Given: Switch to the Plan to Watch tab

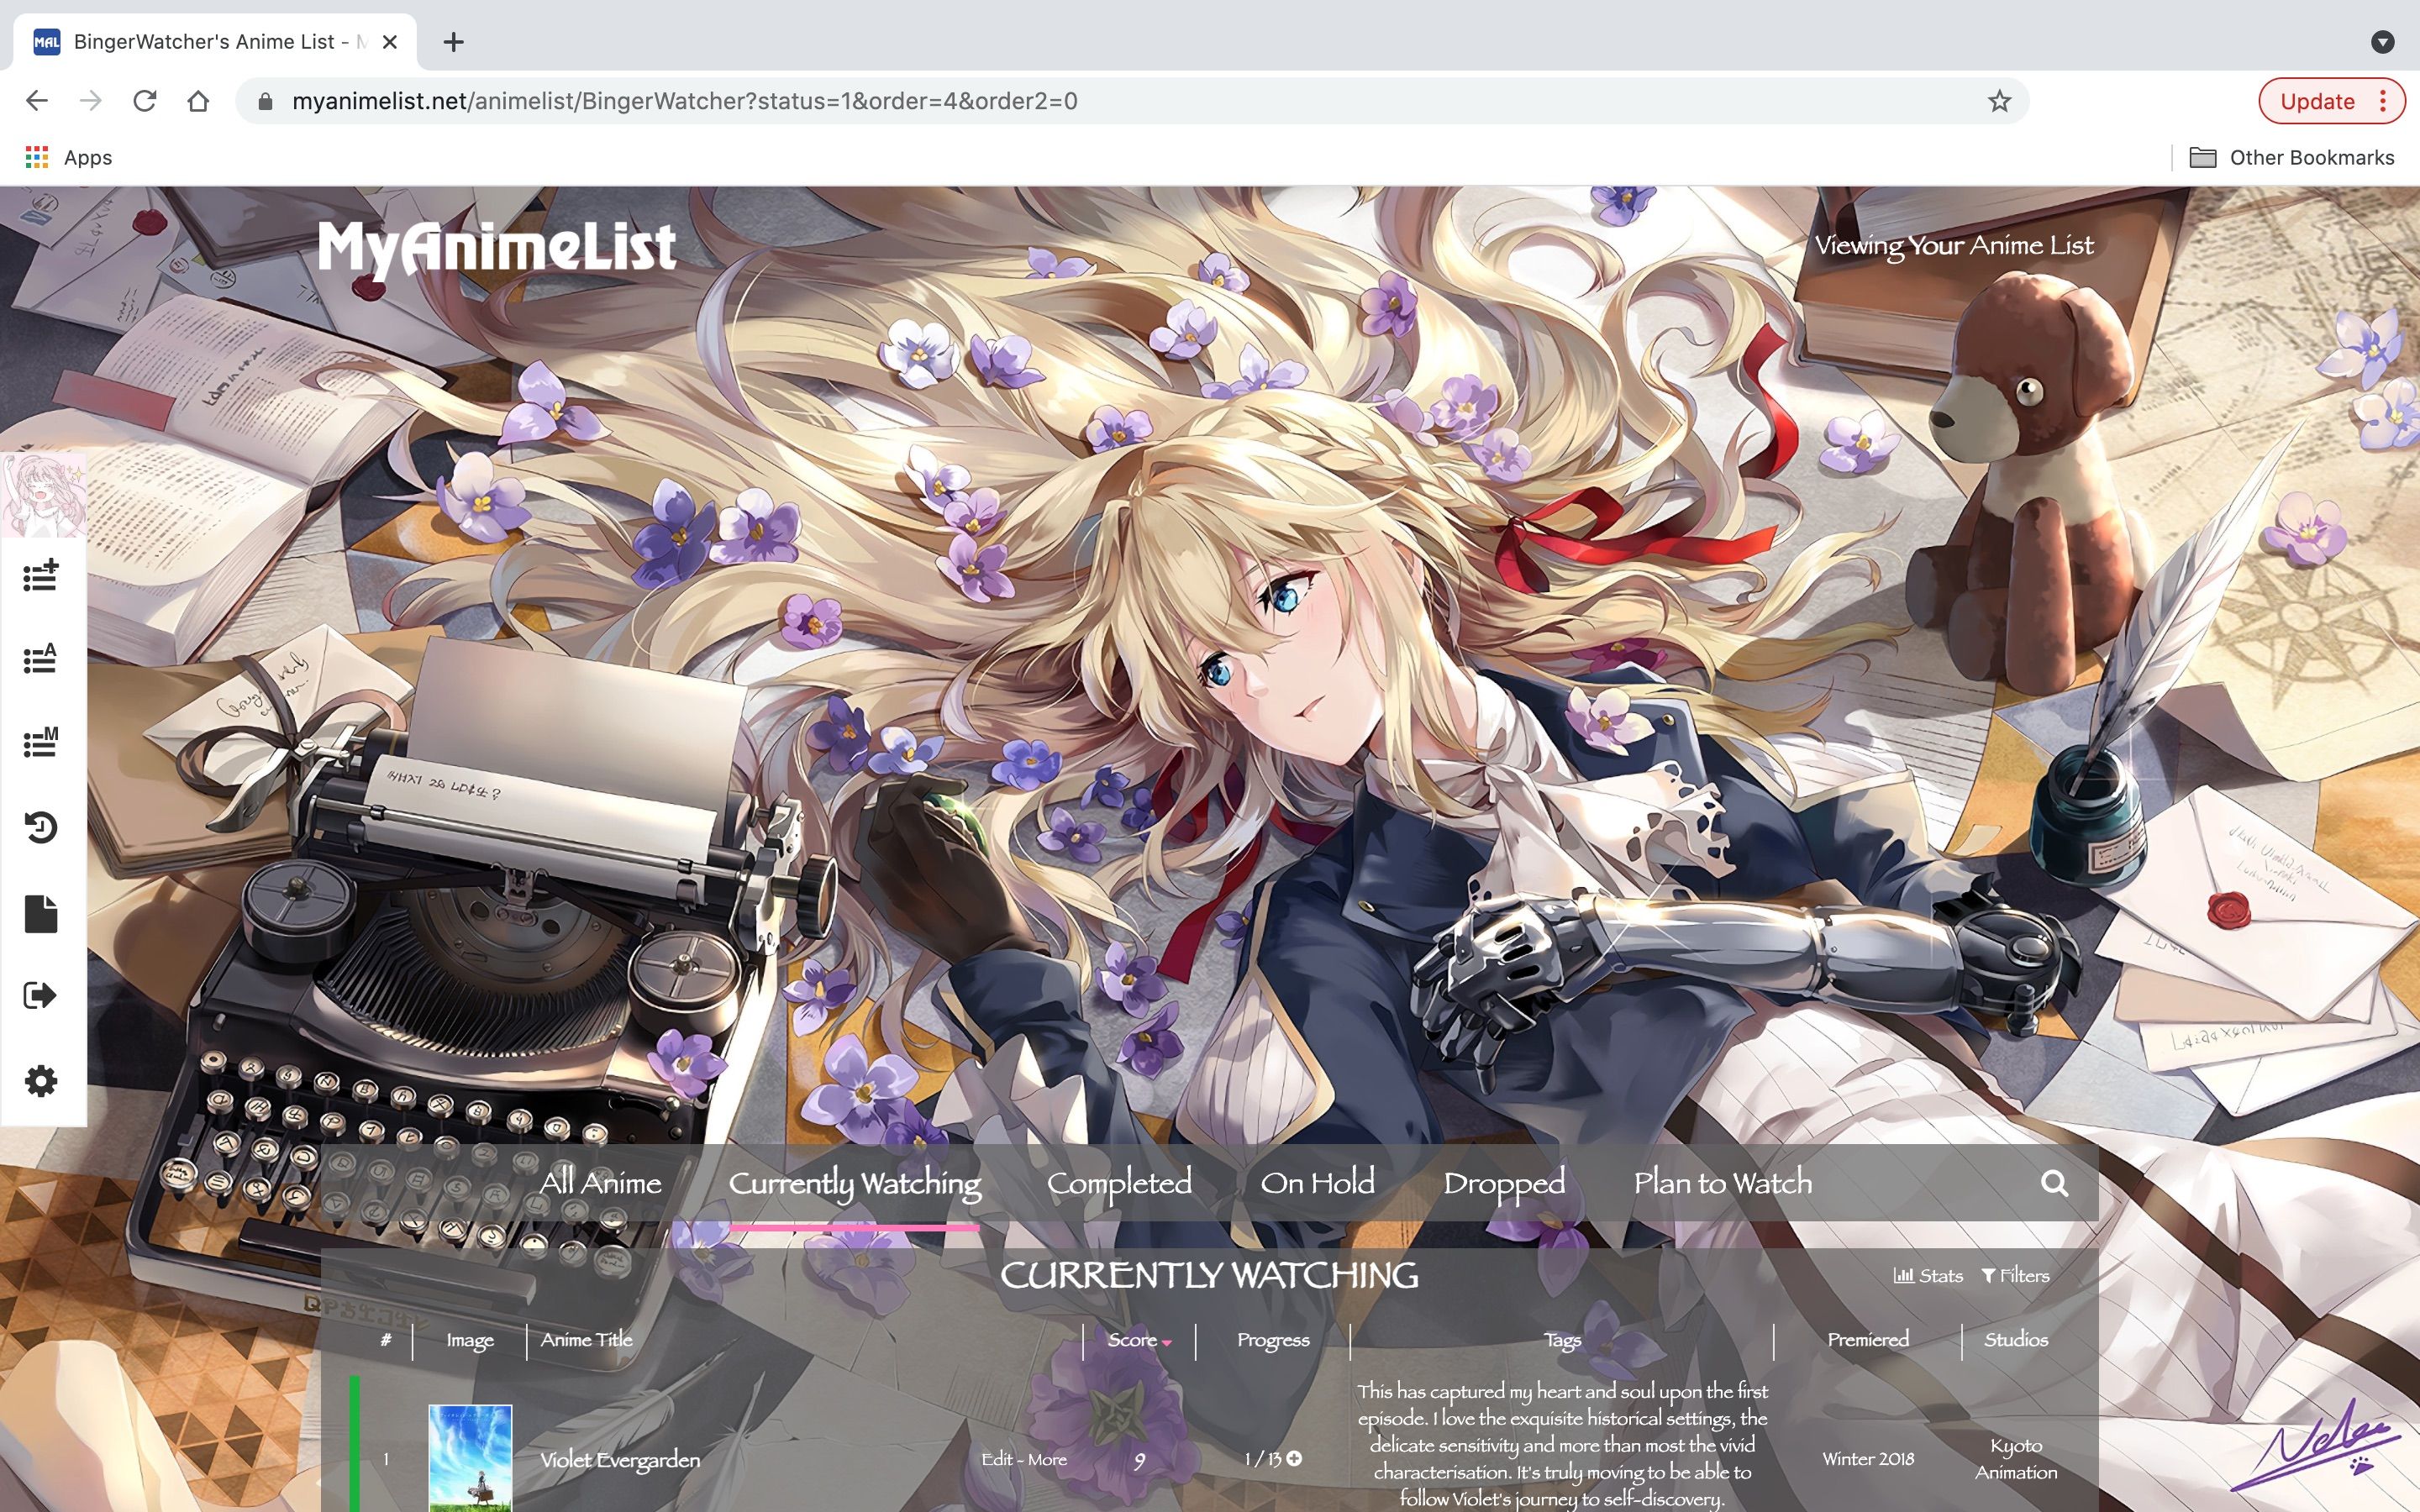Looking at the screenshot, I should 1722,1183.
